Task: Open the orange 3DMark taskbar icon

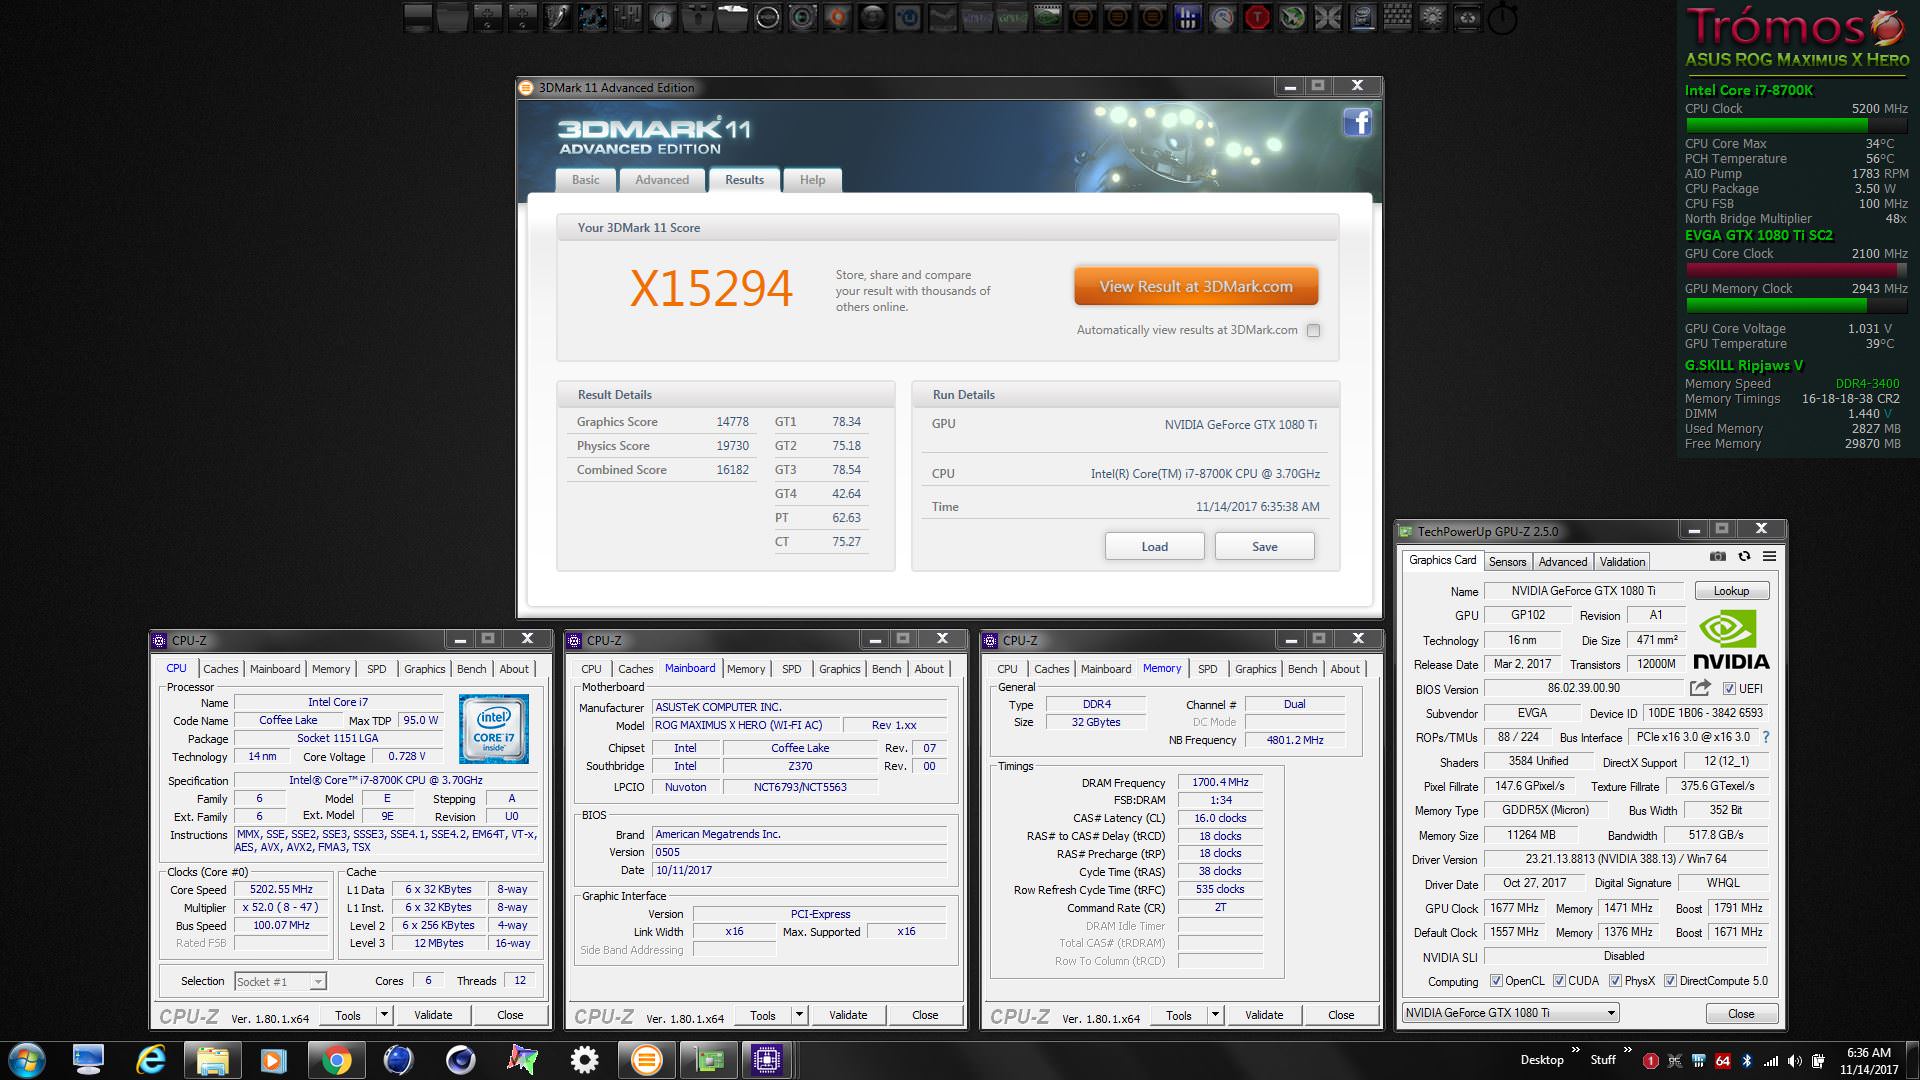Action: (x=646, y=1060)
